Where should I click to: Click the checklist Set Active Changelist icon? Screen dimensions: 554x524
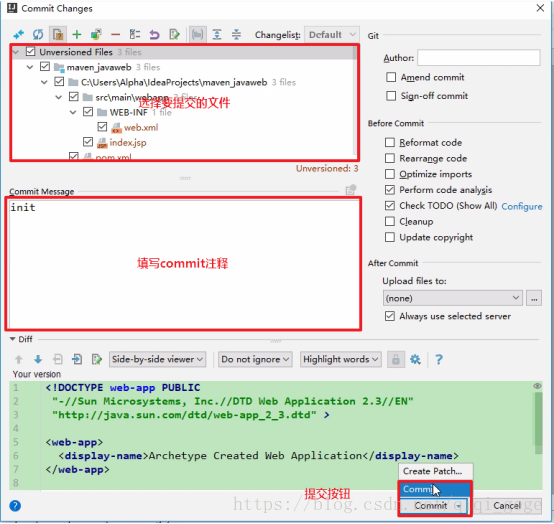click(x=135, y=35)
